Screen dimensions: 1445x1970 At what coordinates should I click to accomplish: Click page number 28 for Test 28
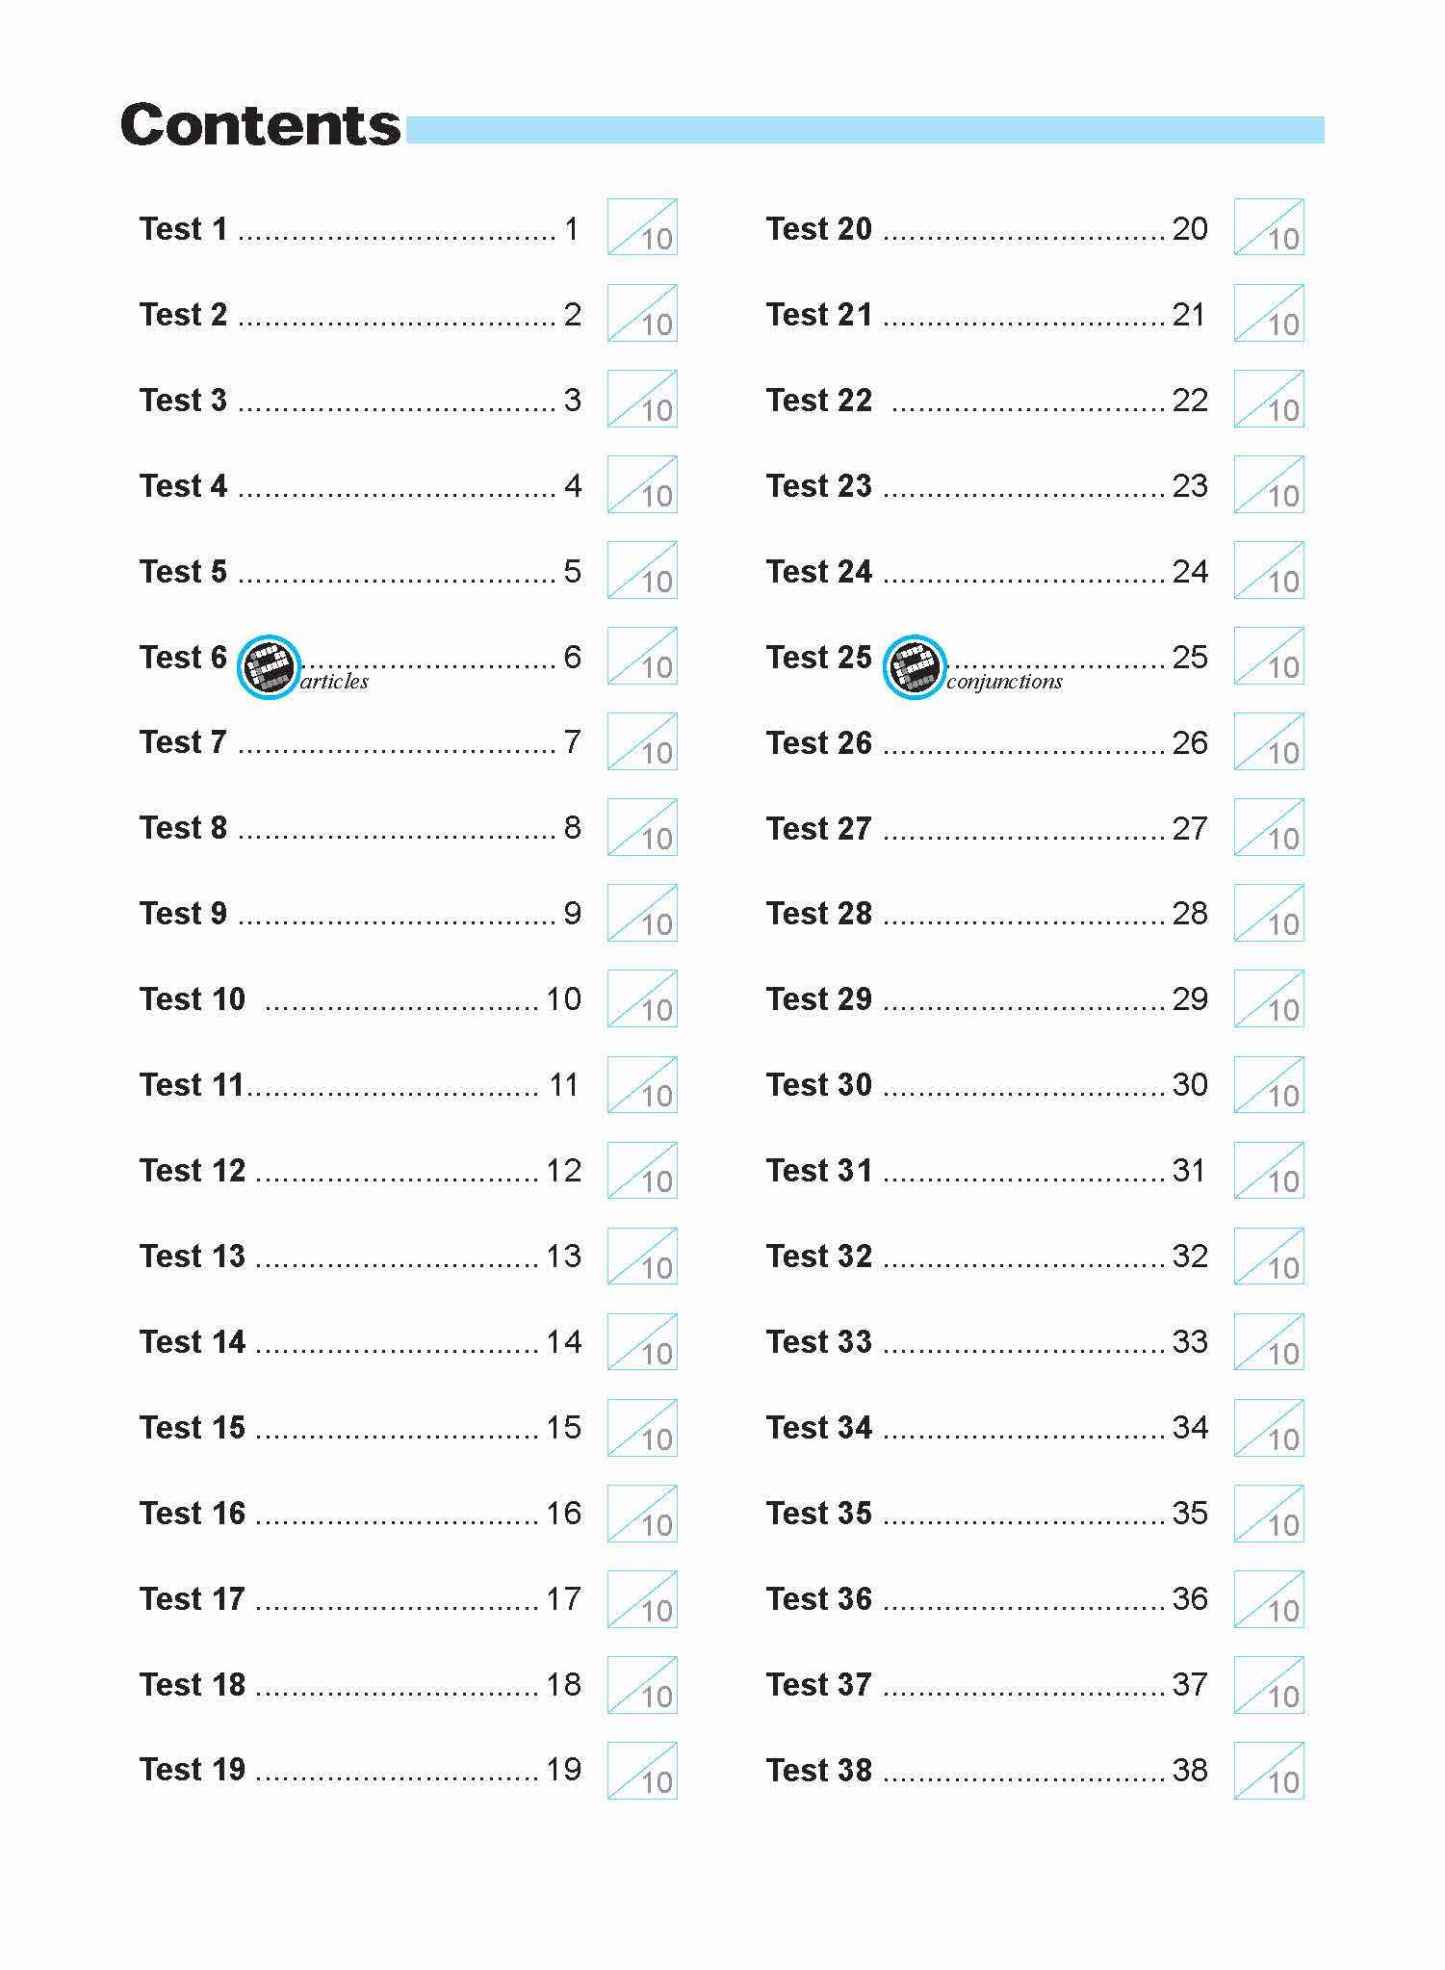pos(1190,913)
